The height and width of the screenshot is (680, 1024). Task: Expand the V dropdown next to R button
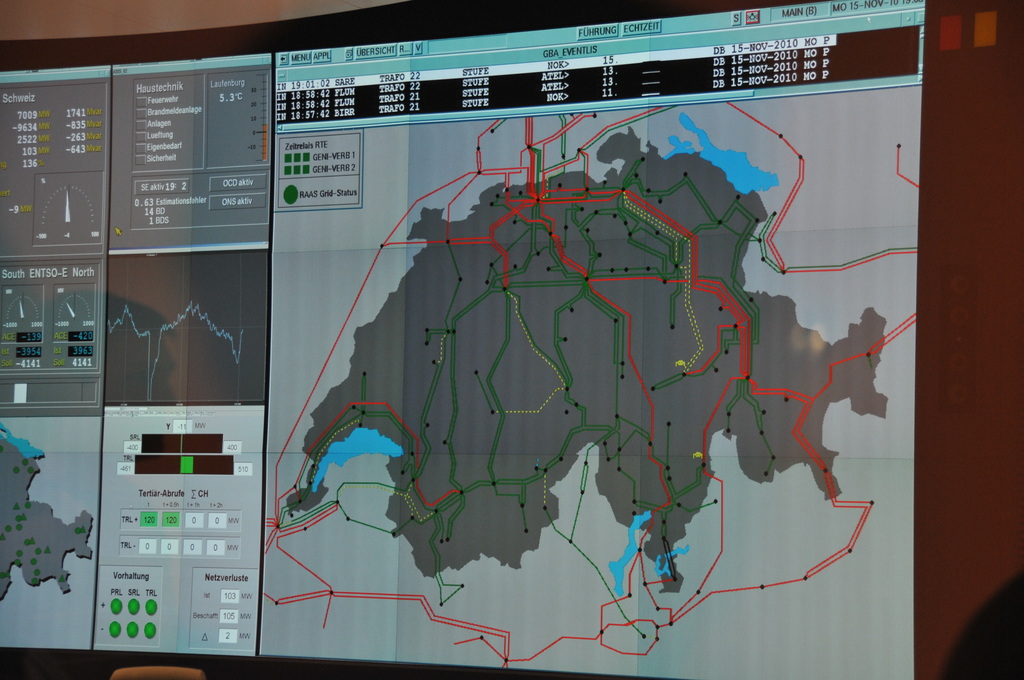[x=418, y=48]
